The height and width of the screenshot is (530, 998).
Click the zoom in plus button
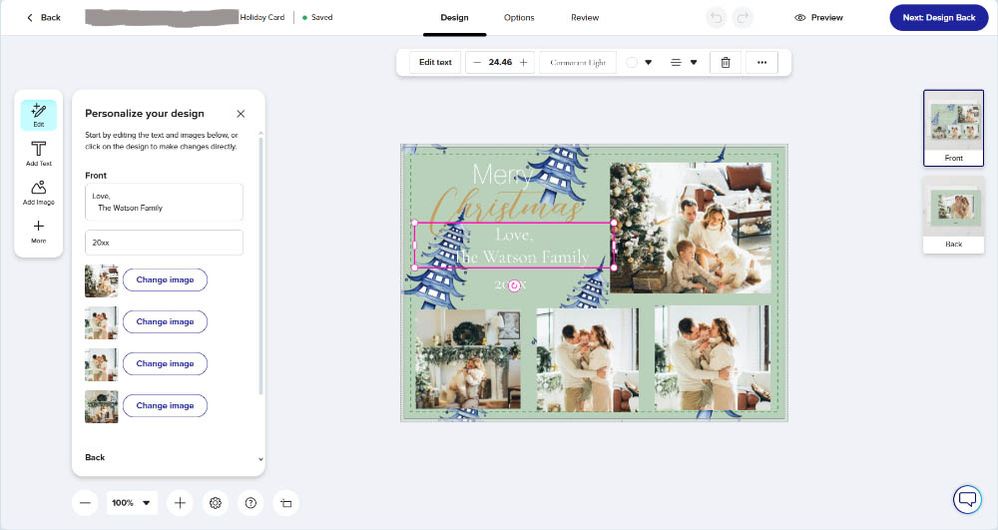pos(179,503)
